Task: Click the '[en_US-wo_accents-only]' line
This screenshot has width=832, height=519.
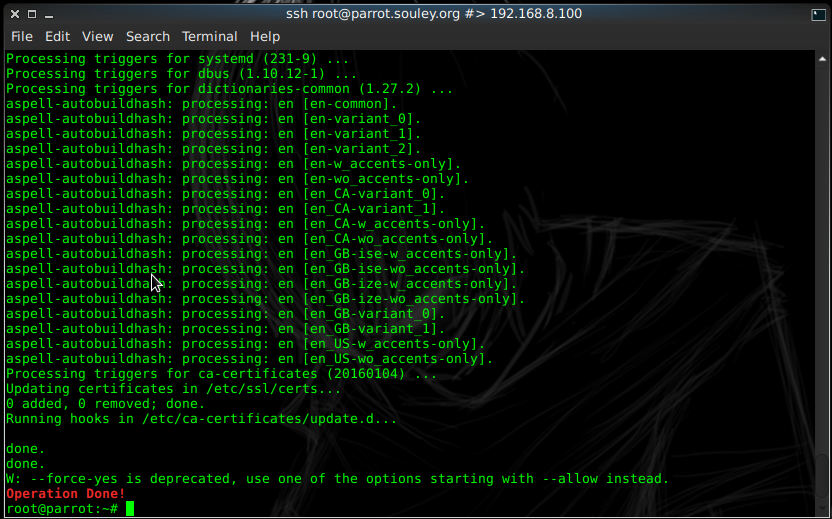Action: point(249,359)
